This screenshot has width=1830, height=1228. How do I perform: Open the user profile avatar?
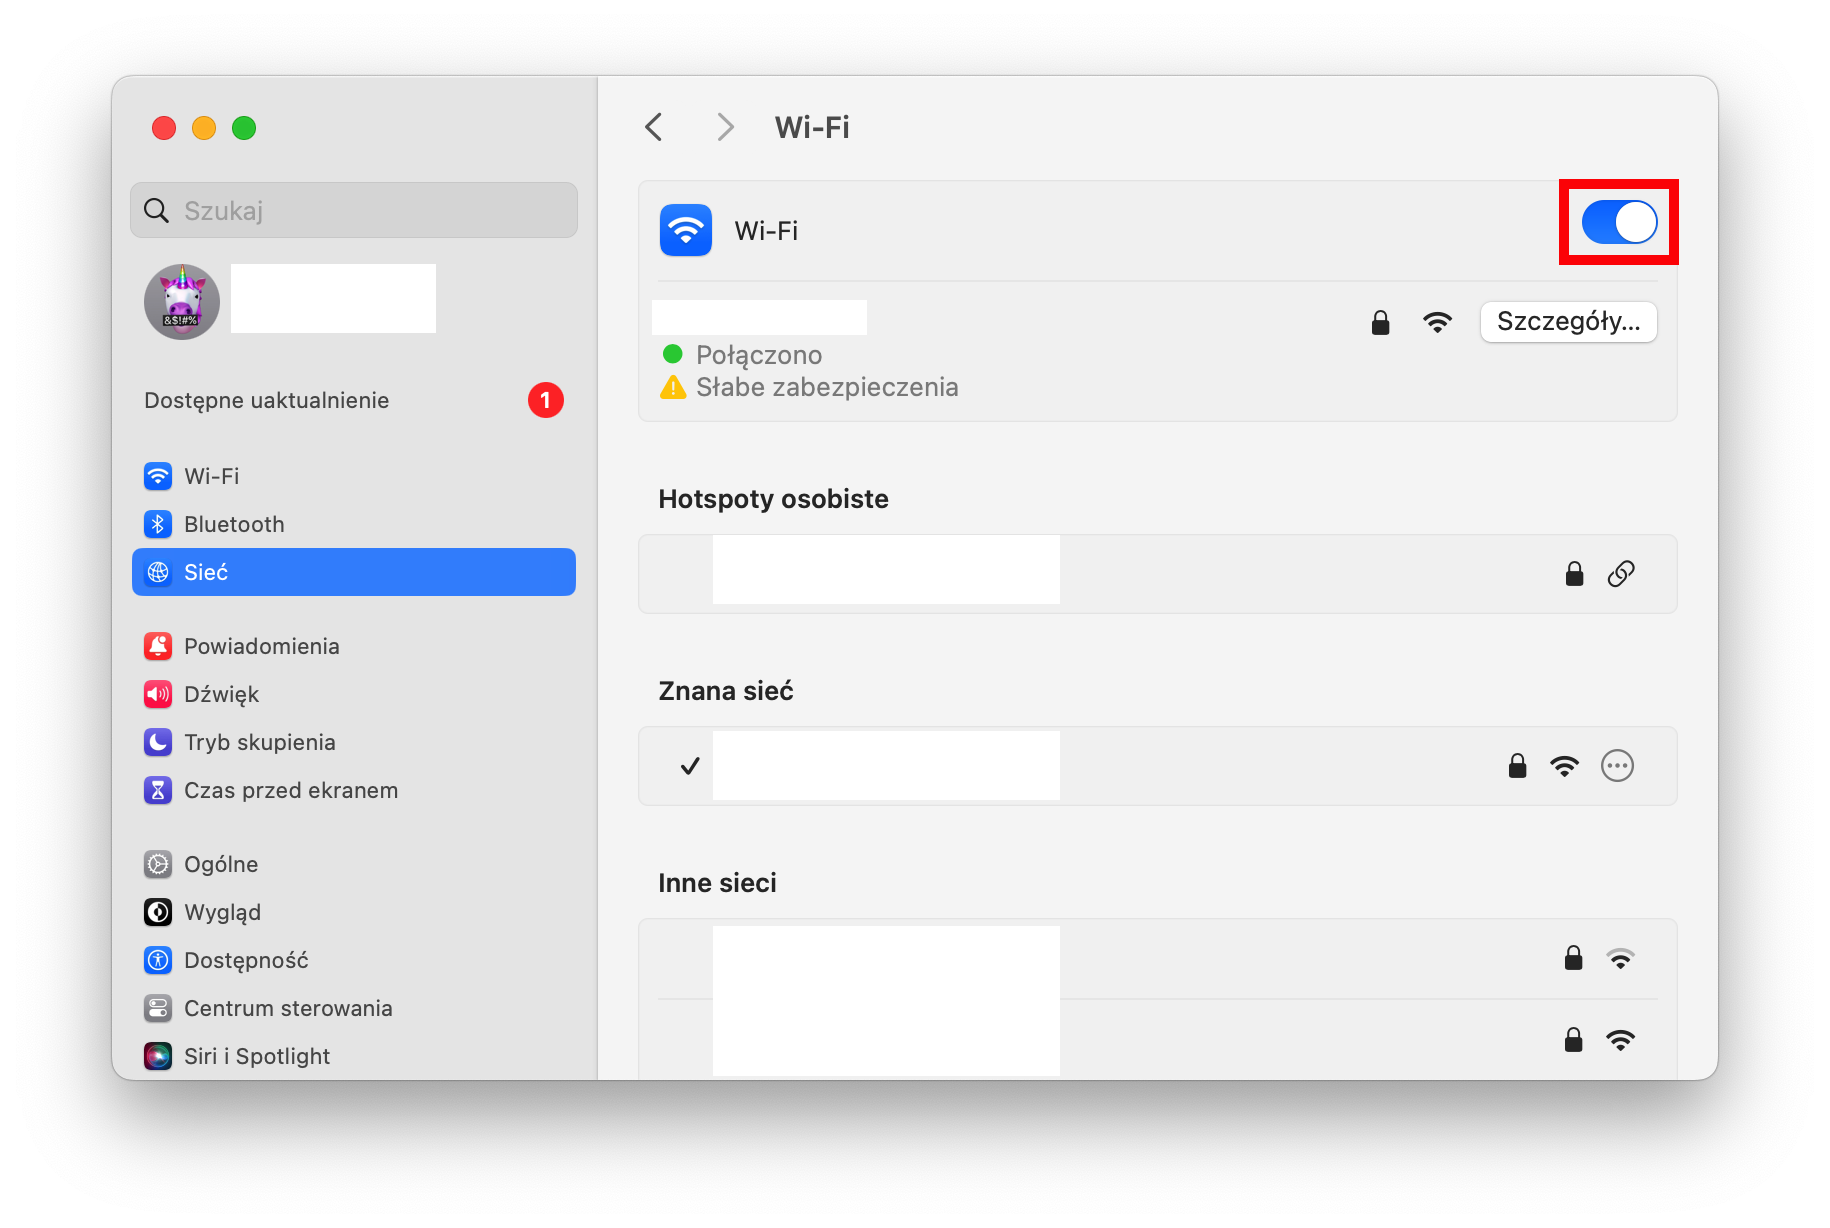click(182, 302)
